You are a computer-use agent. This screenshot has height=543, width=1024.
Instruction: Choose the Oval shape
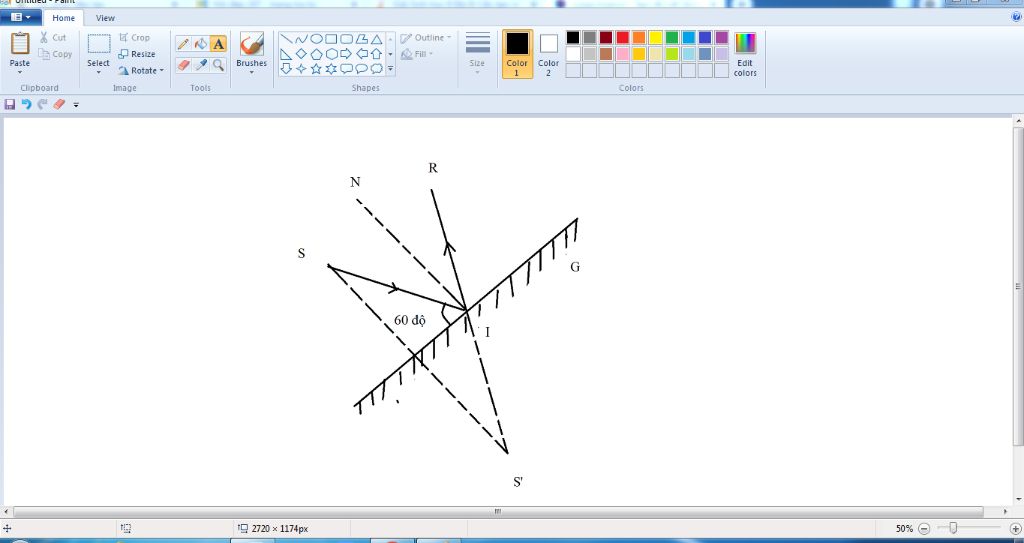pyautogui.click(x=316, y=39)
